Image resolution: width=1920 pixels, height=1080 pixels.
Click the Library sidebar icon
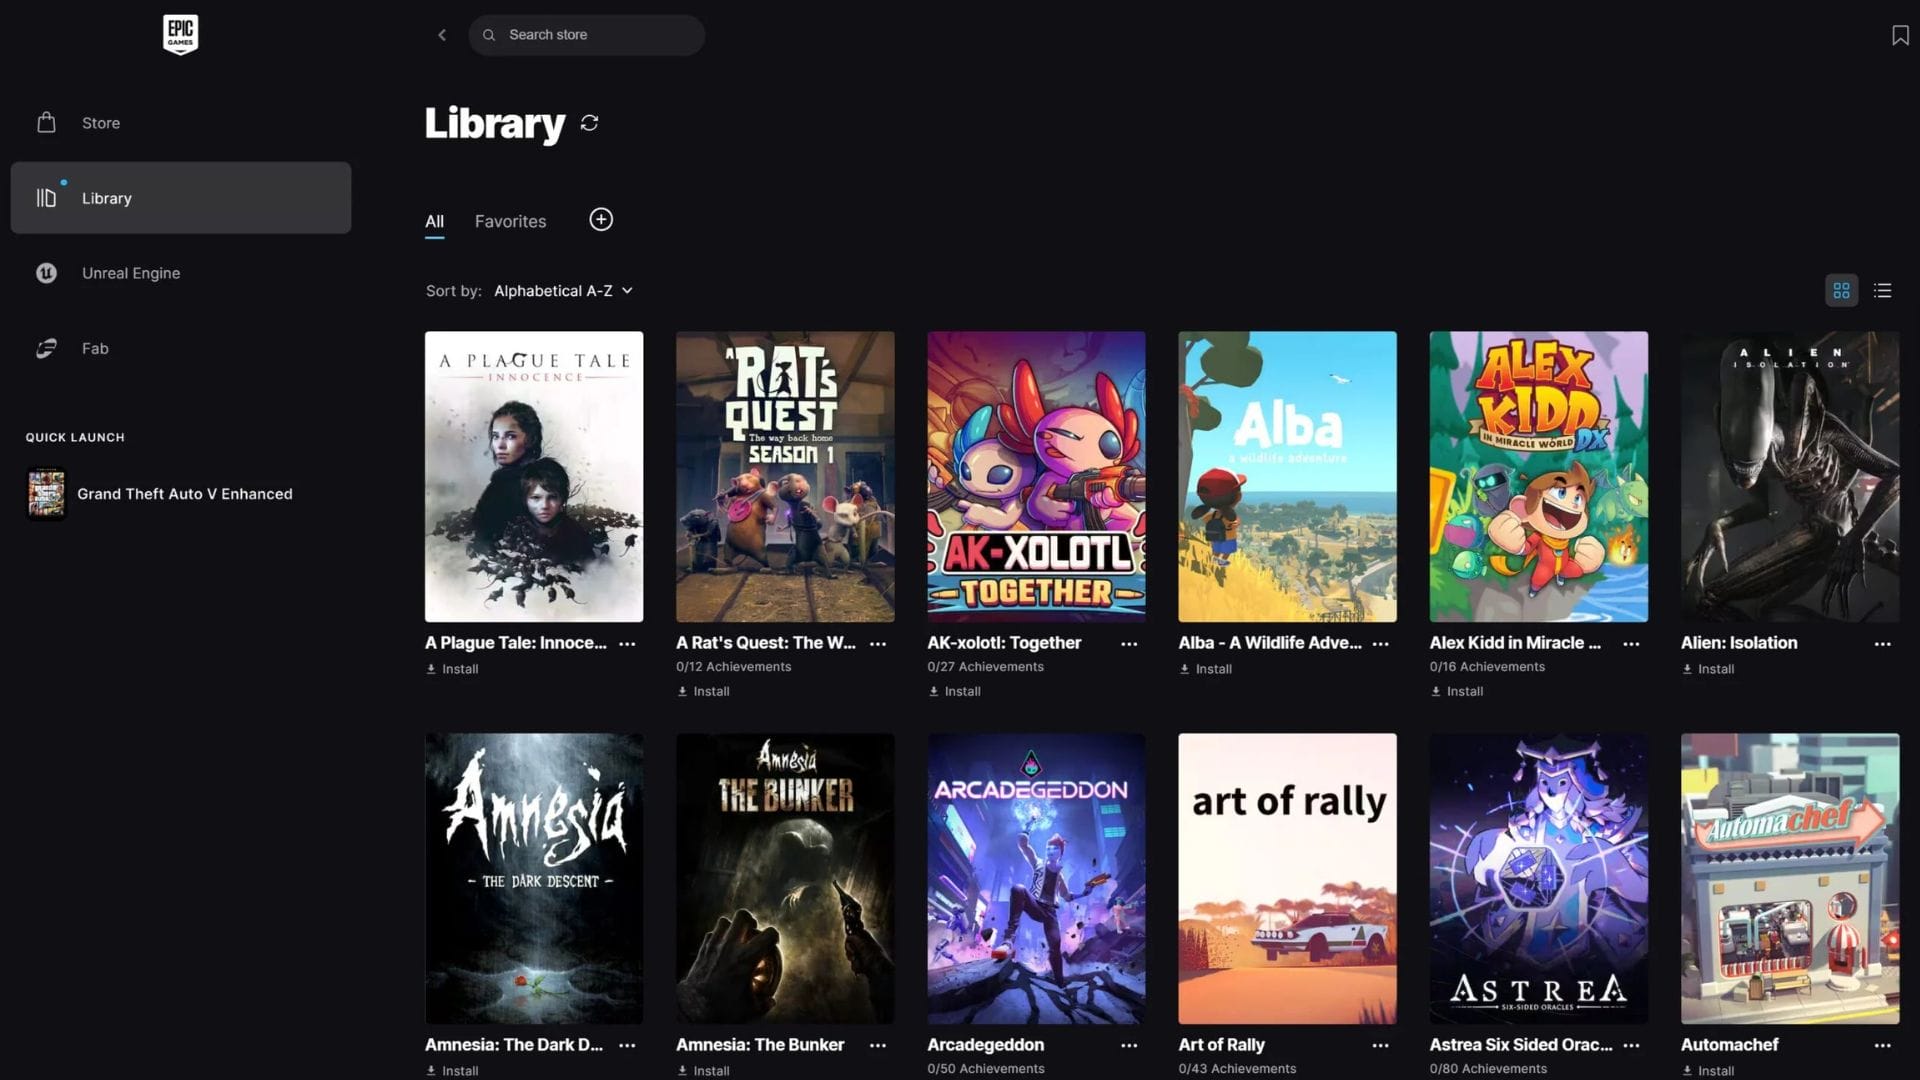click(x=46, y=198)
